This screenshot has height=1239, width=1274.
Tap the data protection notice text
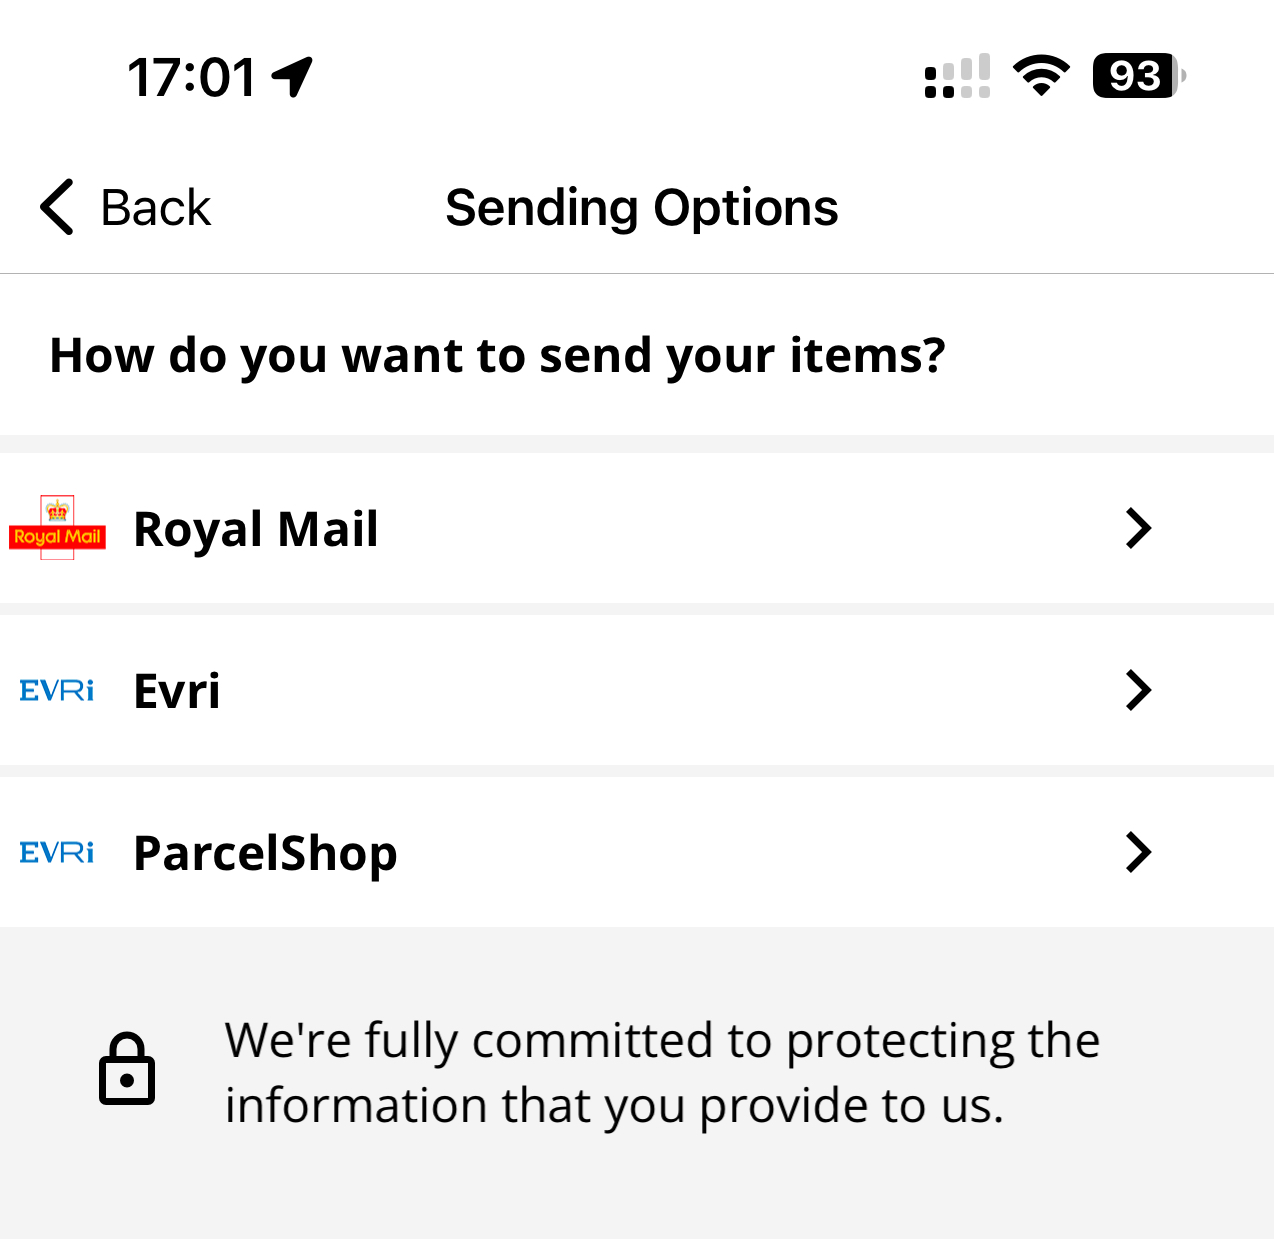point(662,1072)
